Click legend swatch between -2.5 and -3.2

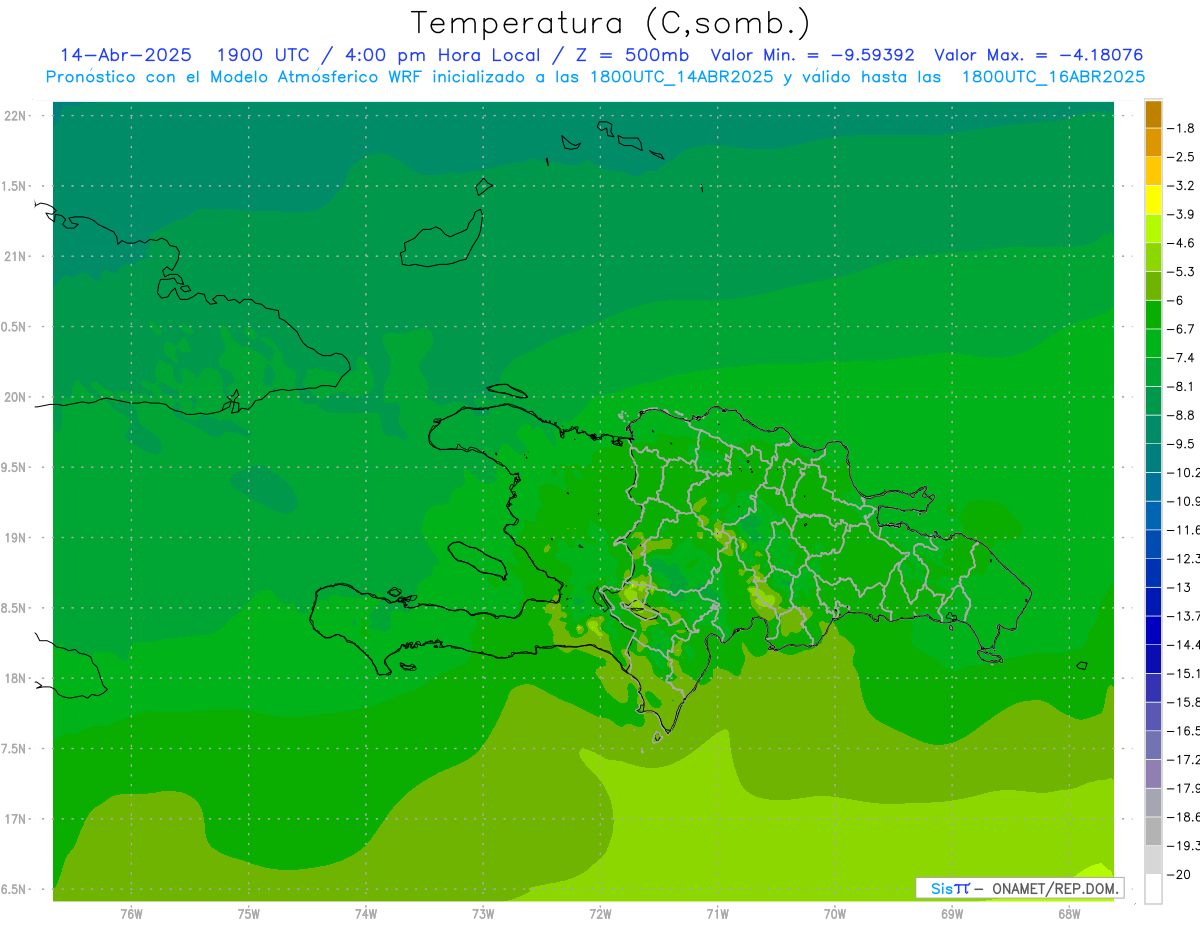[x=1153, y=171]
